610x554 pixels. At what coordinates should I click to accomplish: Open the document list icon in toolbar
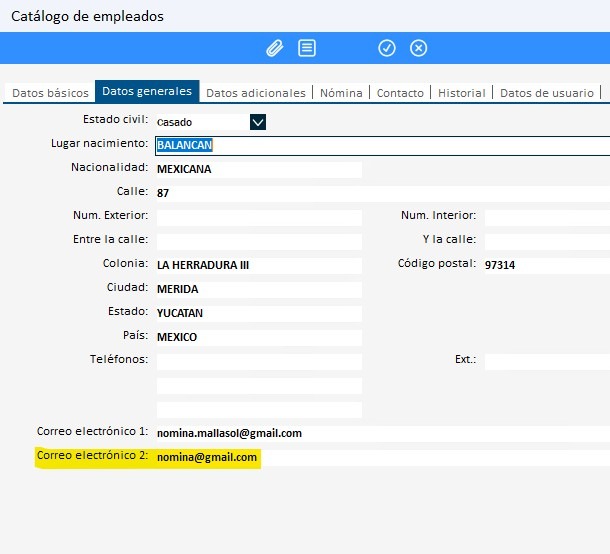(x=307, y=48)
